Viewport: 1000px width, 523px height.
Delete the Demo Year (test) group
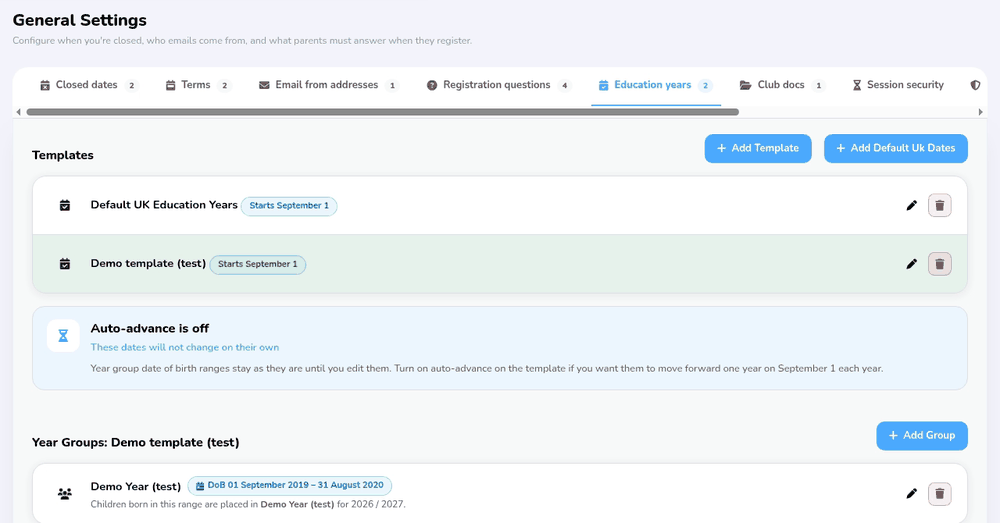(939, 494)
